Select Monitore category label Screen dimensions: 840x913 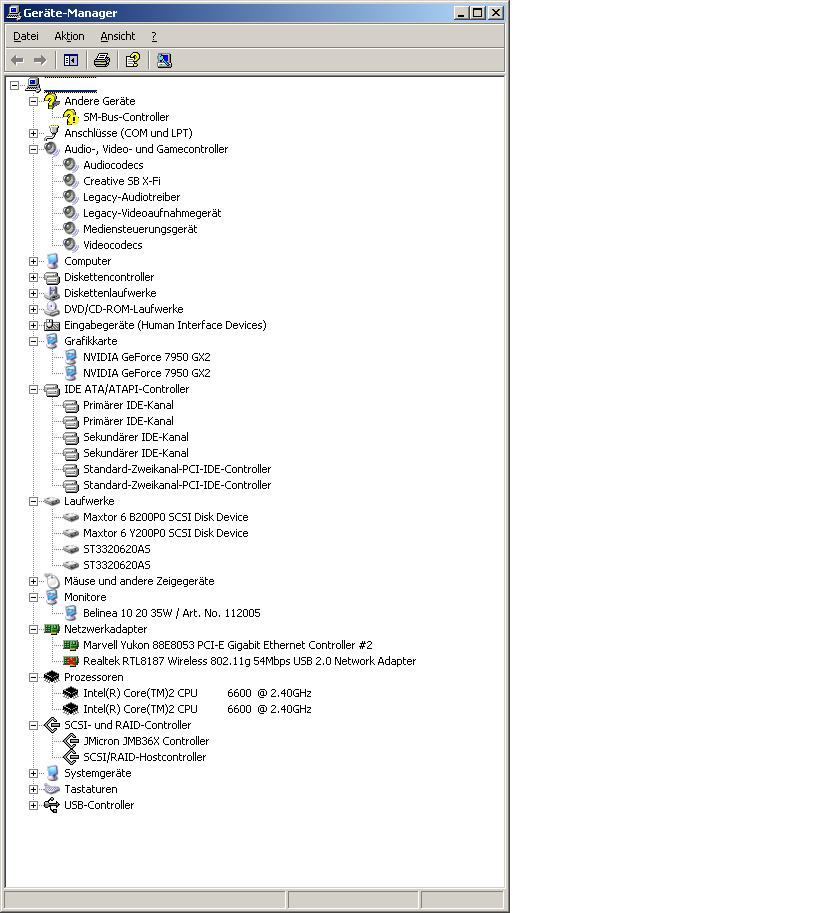(x=85, y=597)
